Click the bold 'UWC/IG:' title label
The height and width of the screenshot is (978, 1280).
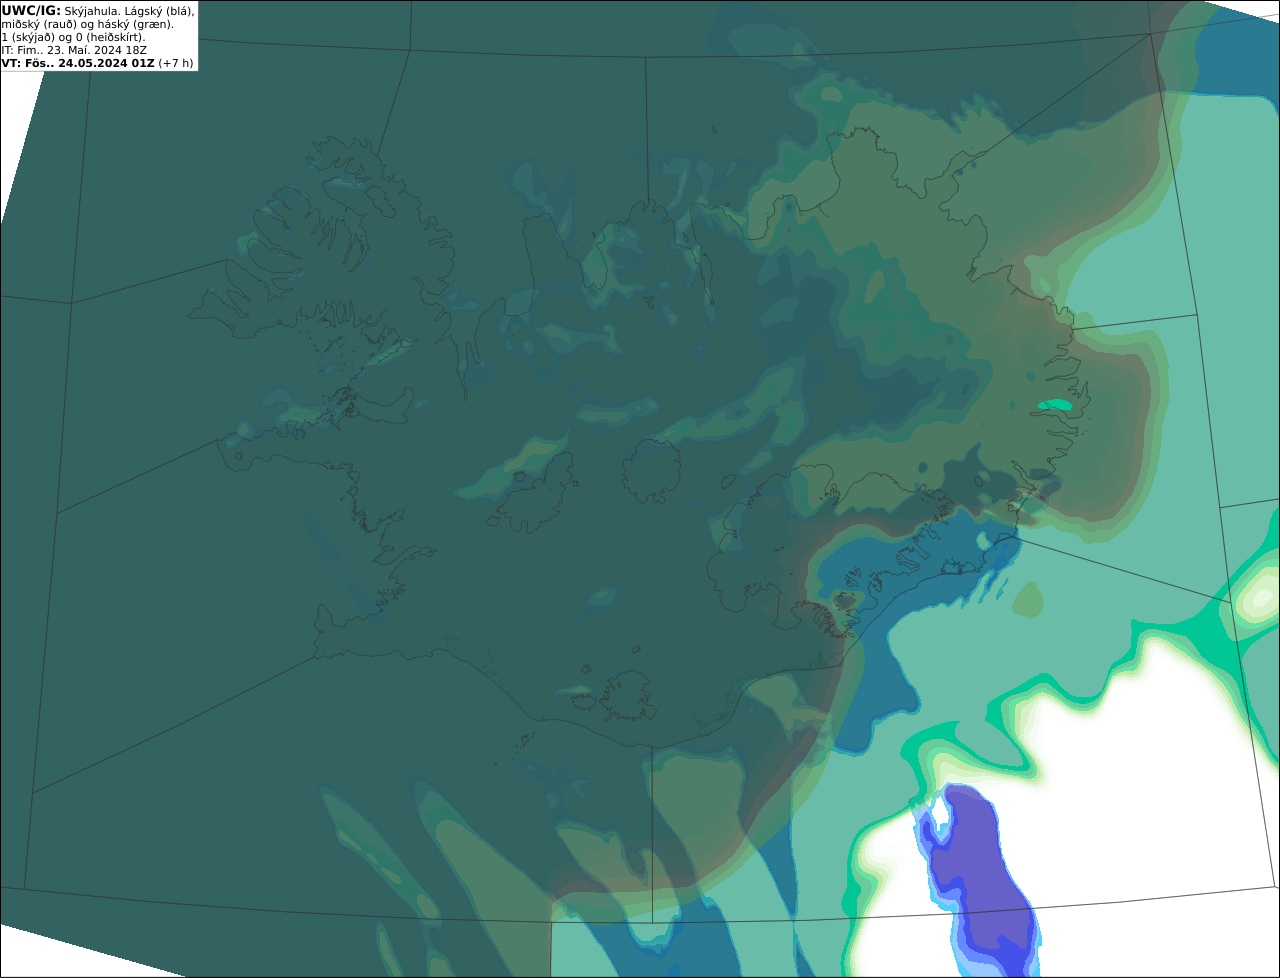pos(31,10)
